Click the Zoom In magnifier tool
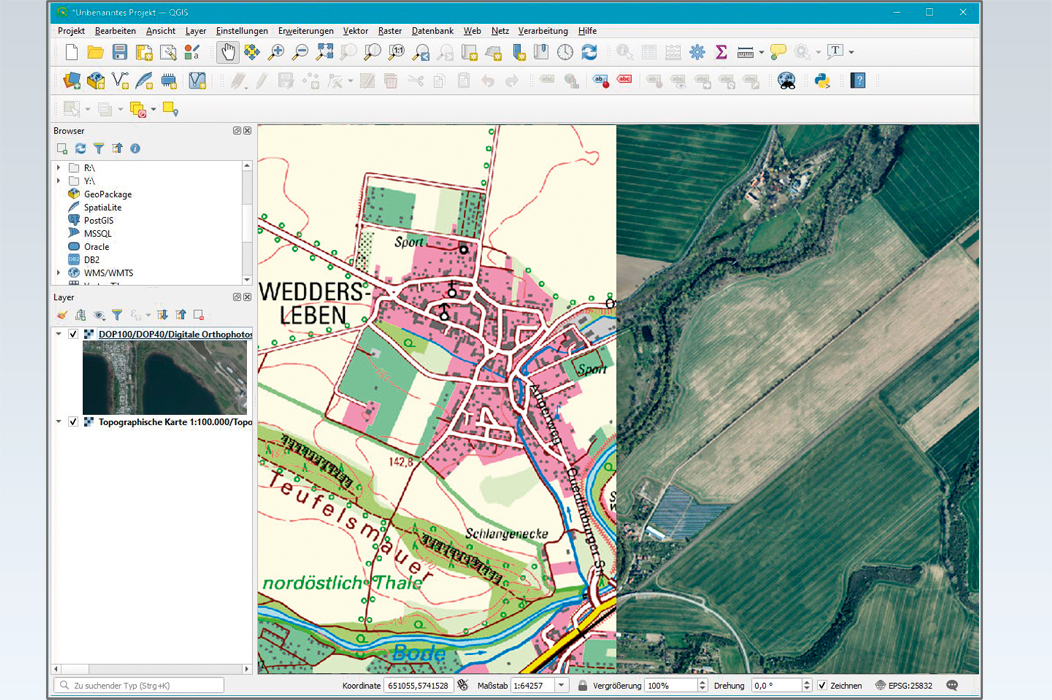The image size is (1052, 700). (x=275, y=52)
